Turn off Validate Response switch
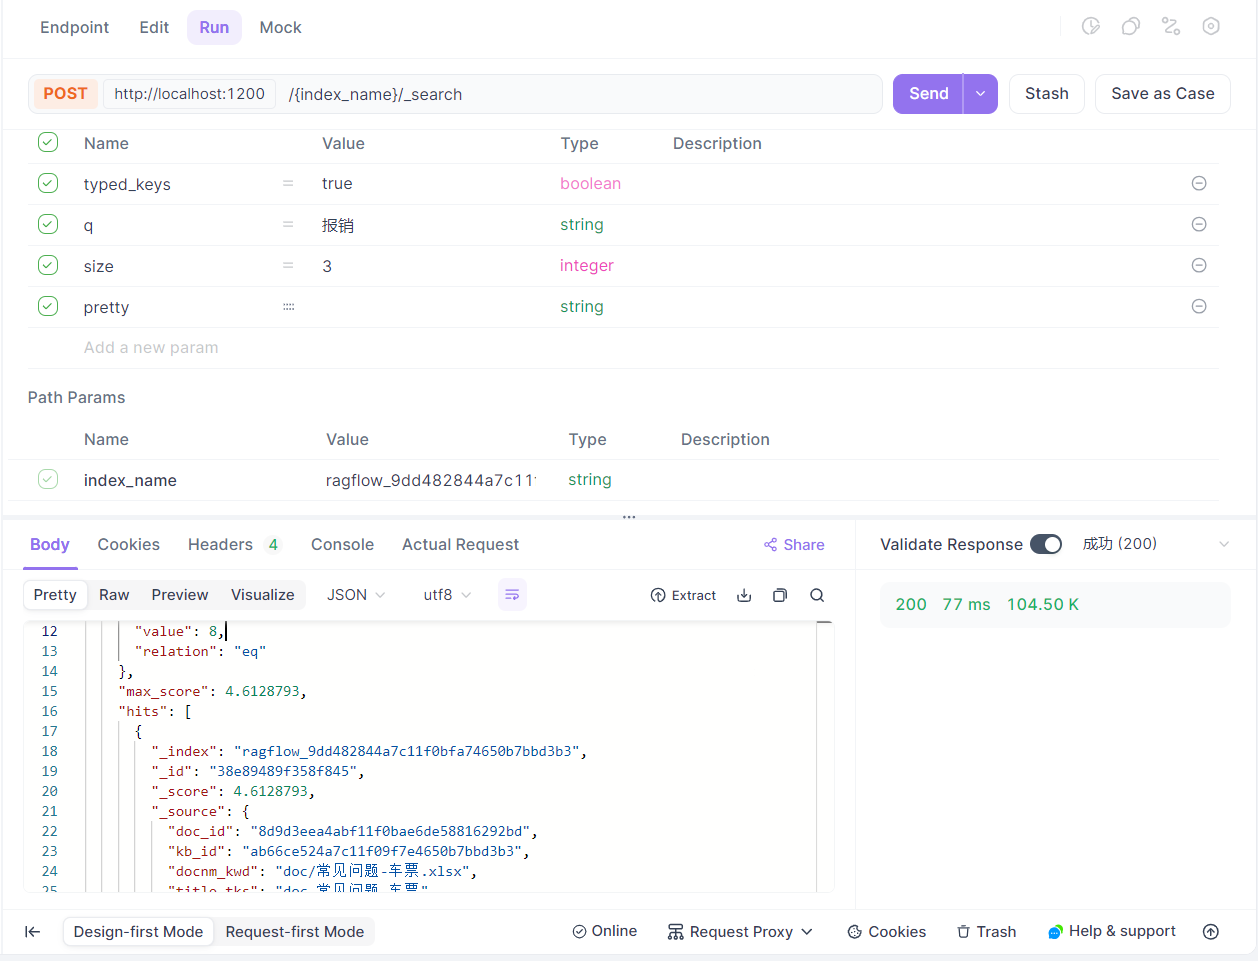The height and width of the screenshot is (961, 1258). 1046,544
